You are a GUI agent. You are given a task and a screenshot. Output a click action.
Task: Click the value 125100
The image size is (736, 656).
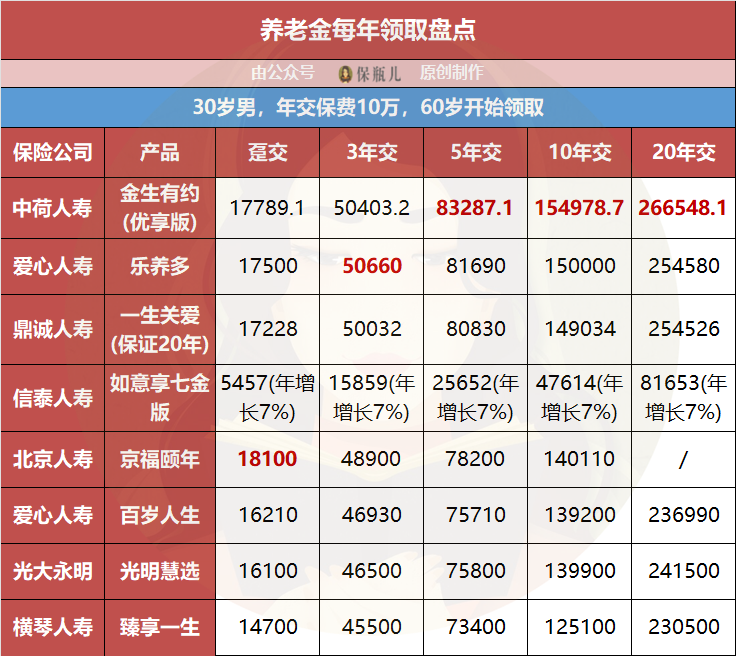580,627
